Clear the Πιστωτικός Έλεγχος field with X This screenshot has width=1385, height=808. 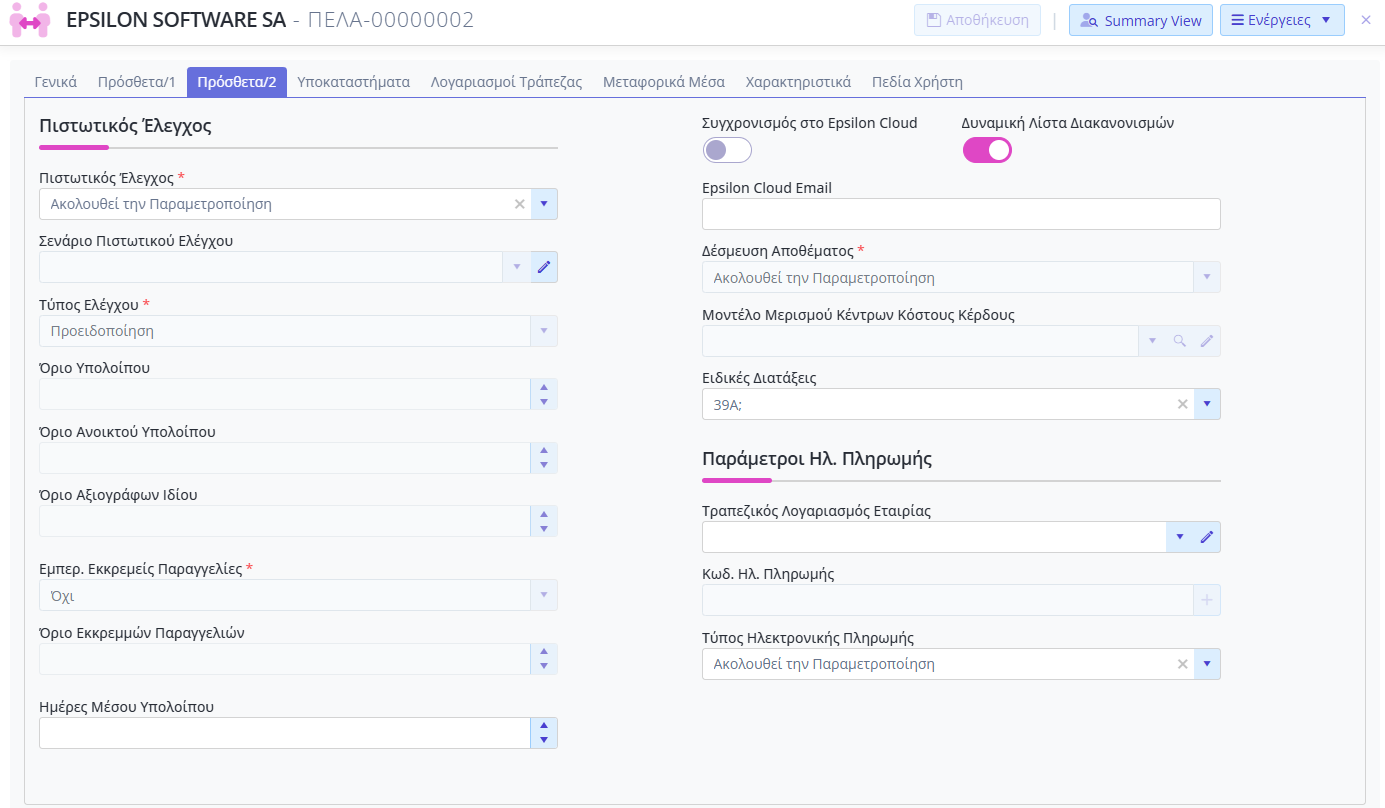[519, 204]
